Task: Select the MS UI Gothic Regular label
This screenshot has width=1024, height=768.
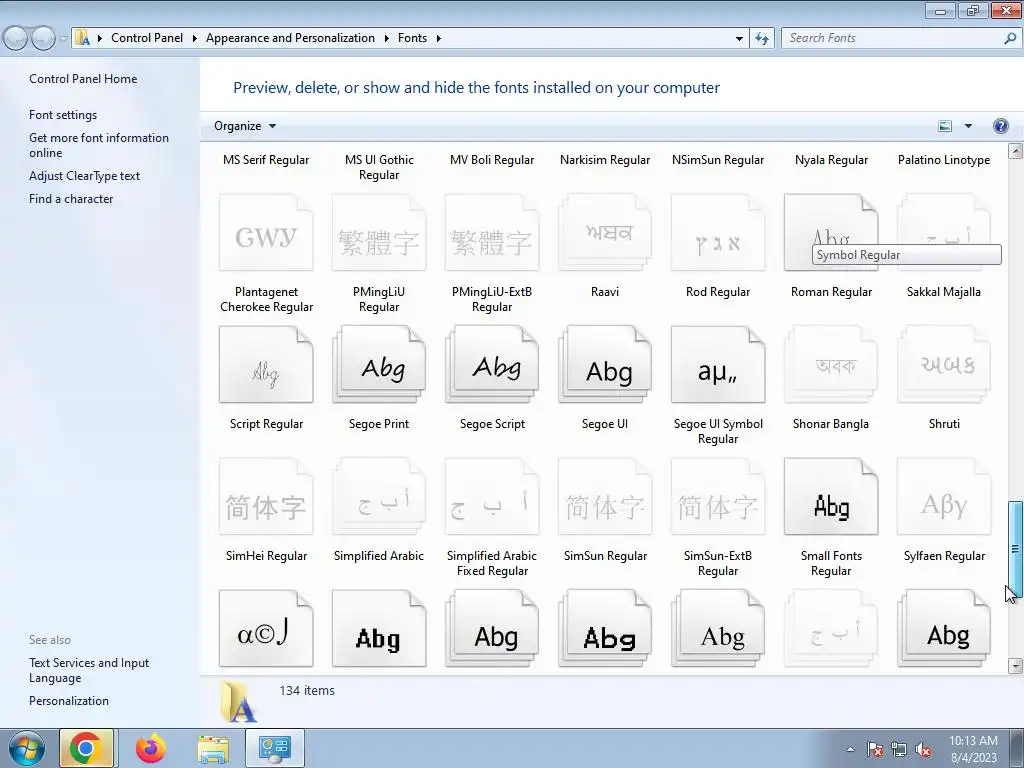Action: coord(379,167)
